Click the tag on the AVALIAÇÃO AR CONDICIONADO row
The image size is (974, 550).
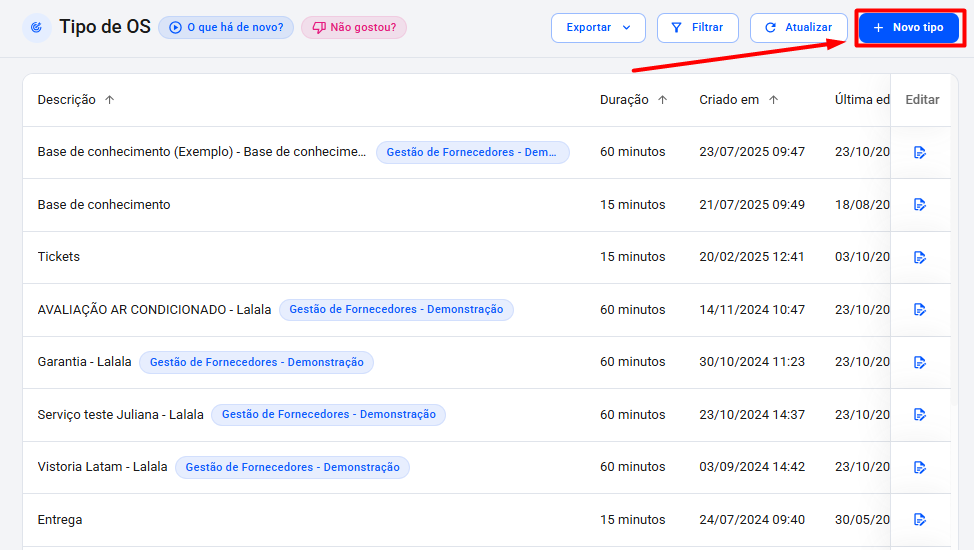396,309
